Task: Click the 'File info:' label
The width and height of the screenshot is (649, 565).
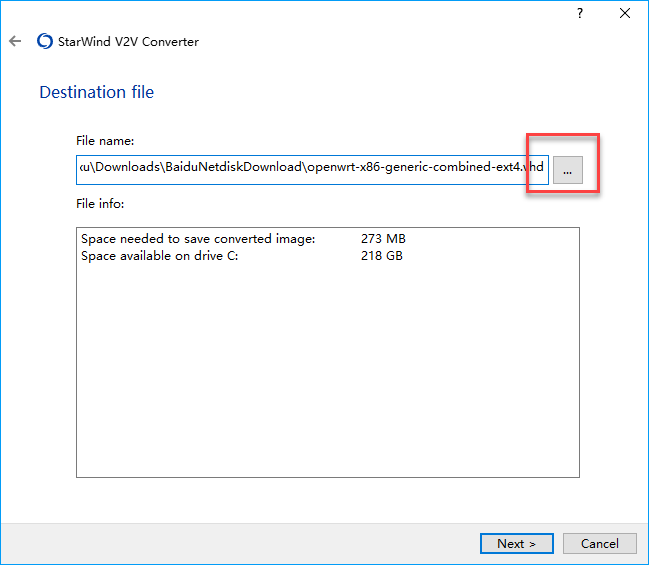Action: point(100,204)
